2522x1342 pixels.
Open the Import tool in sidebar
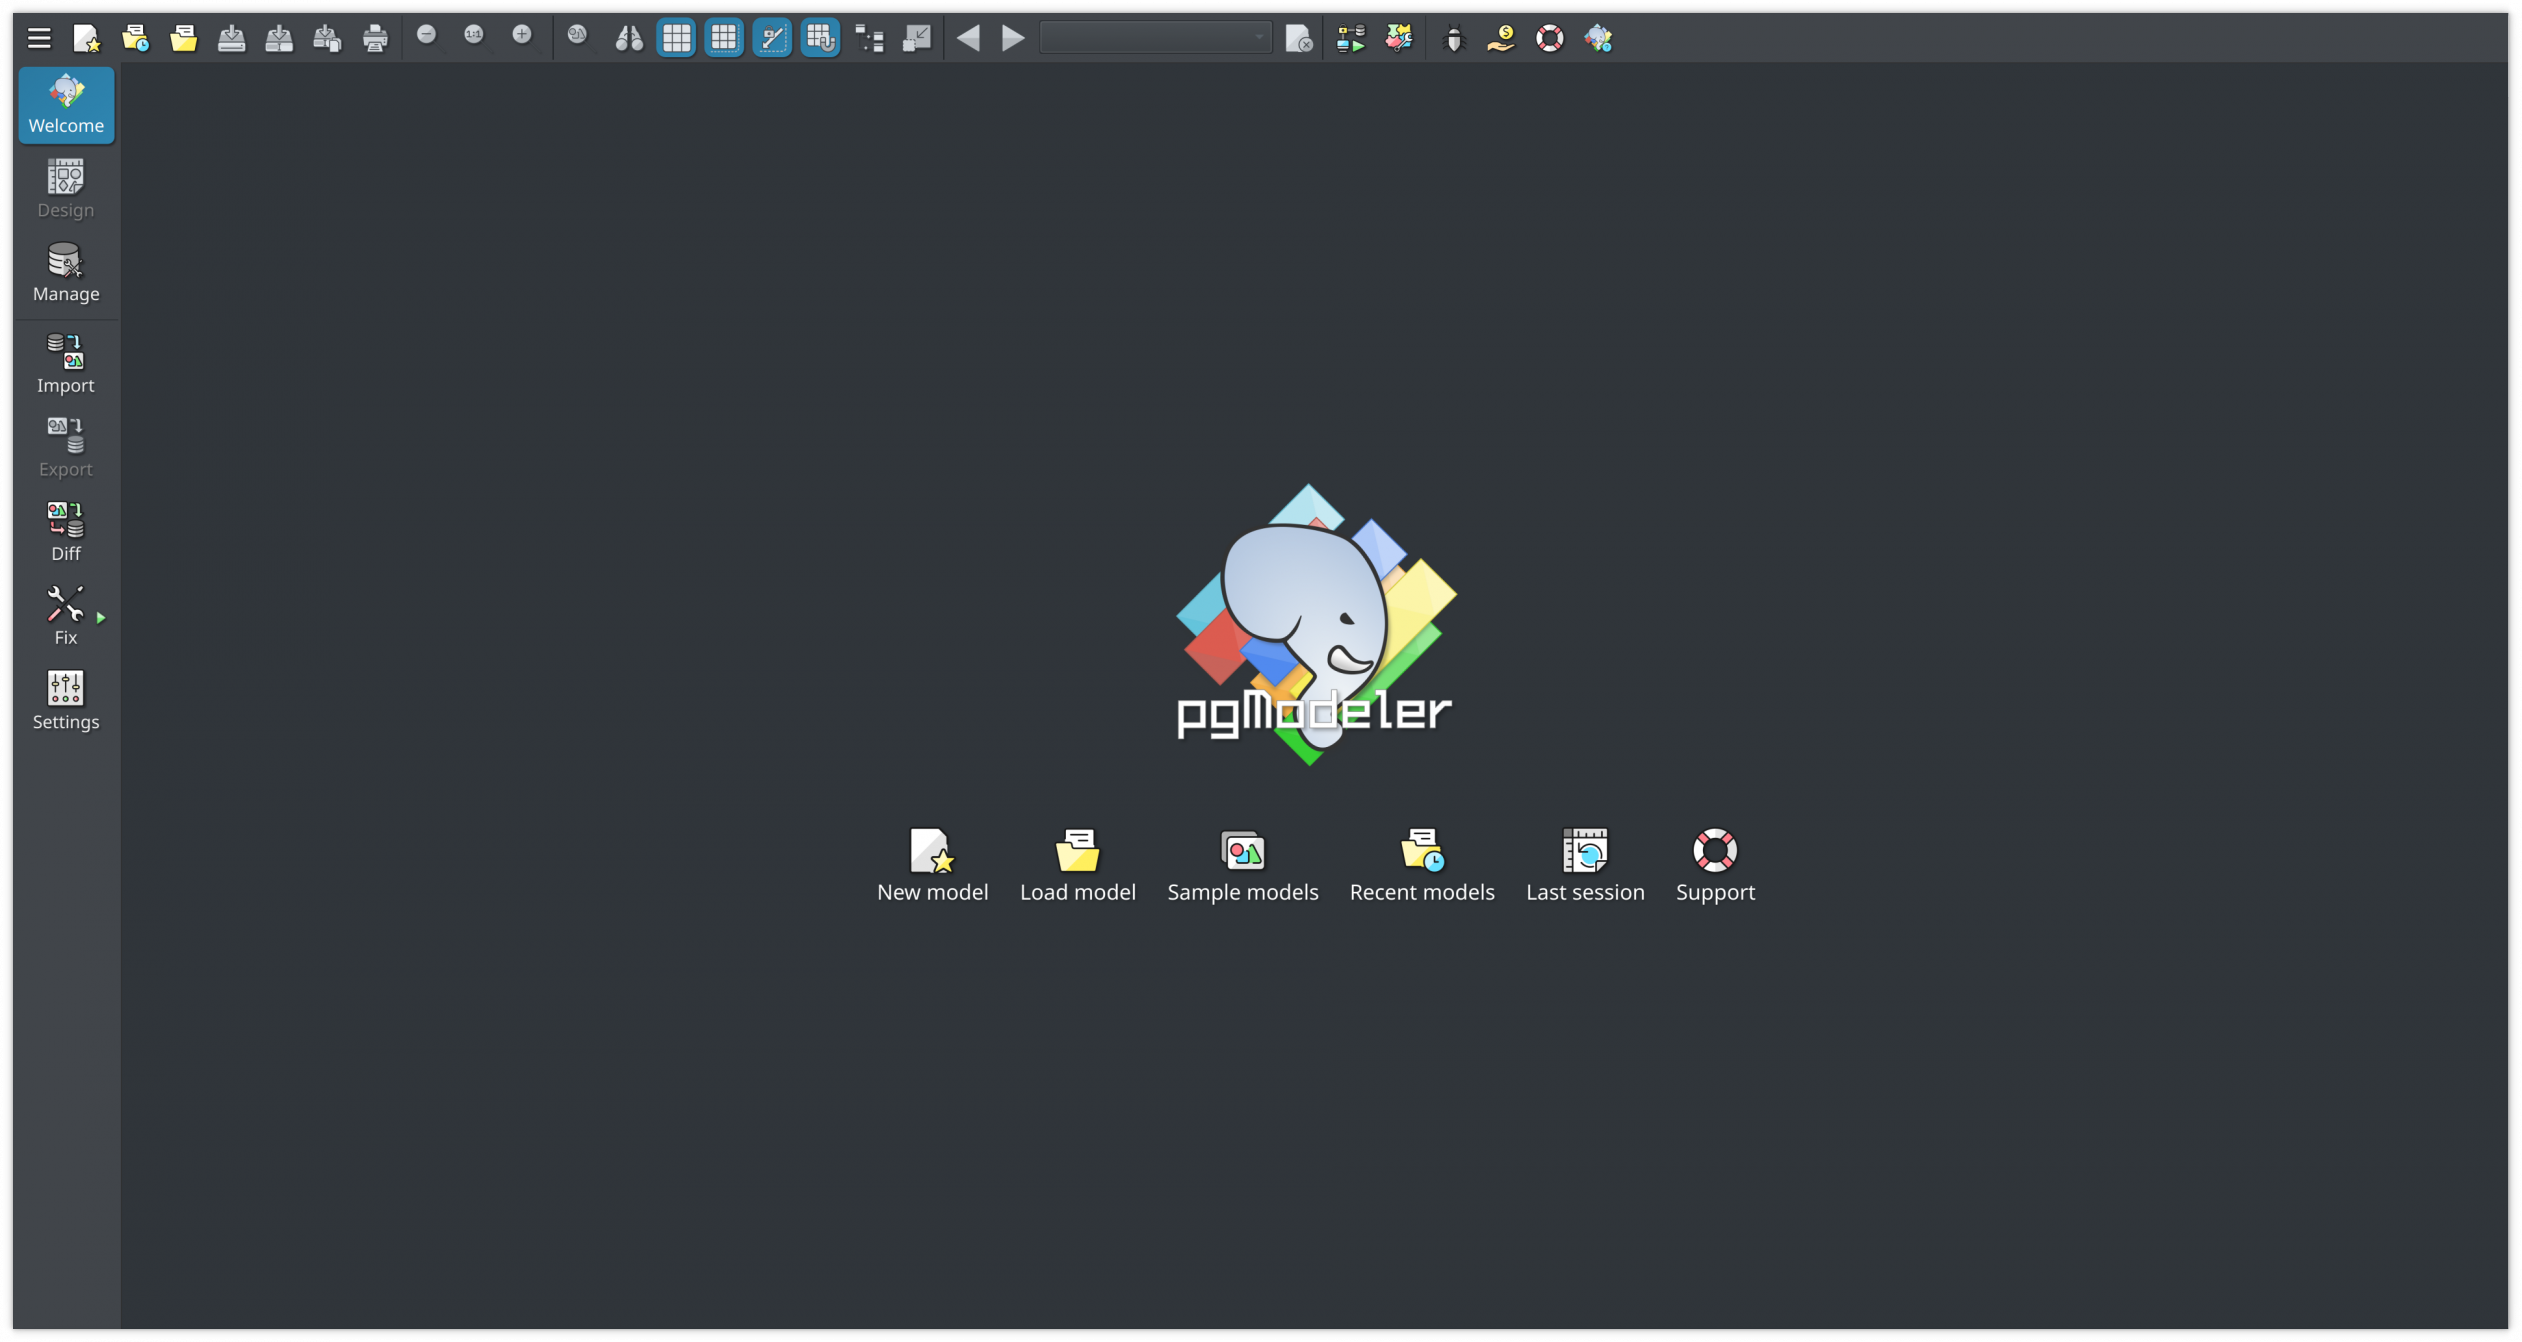tap(66, 364)
